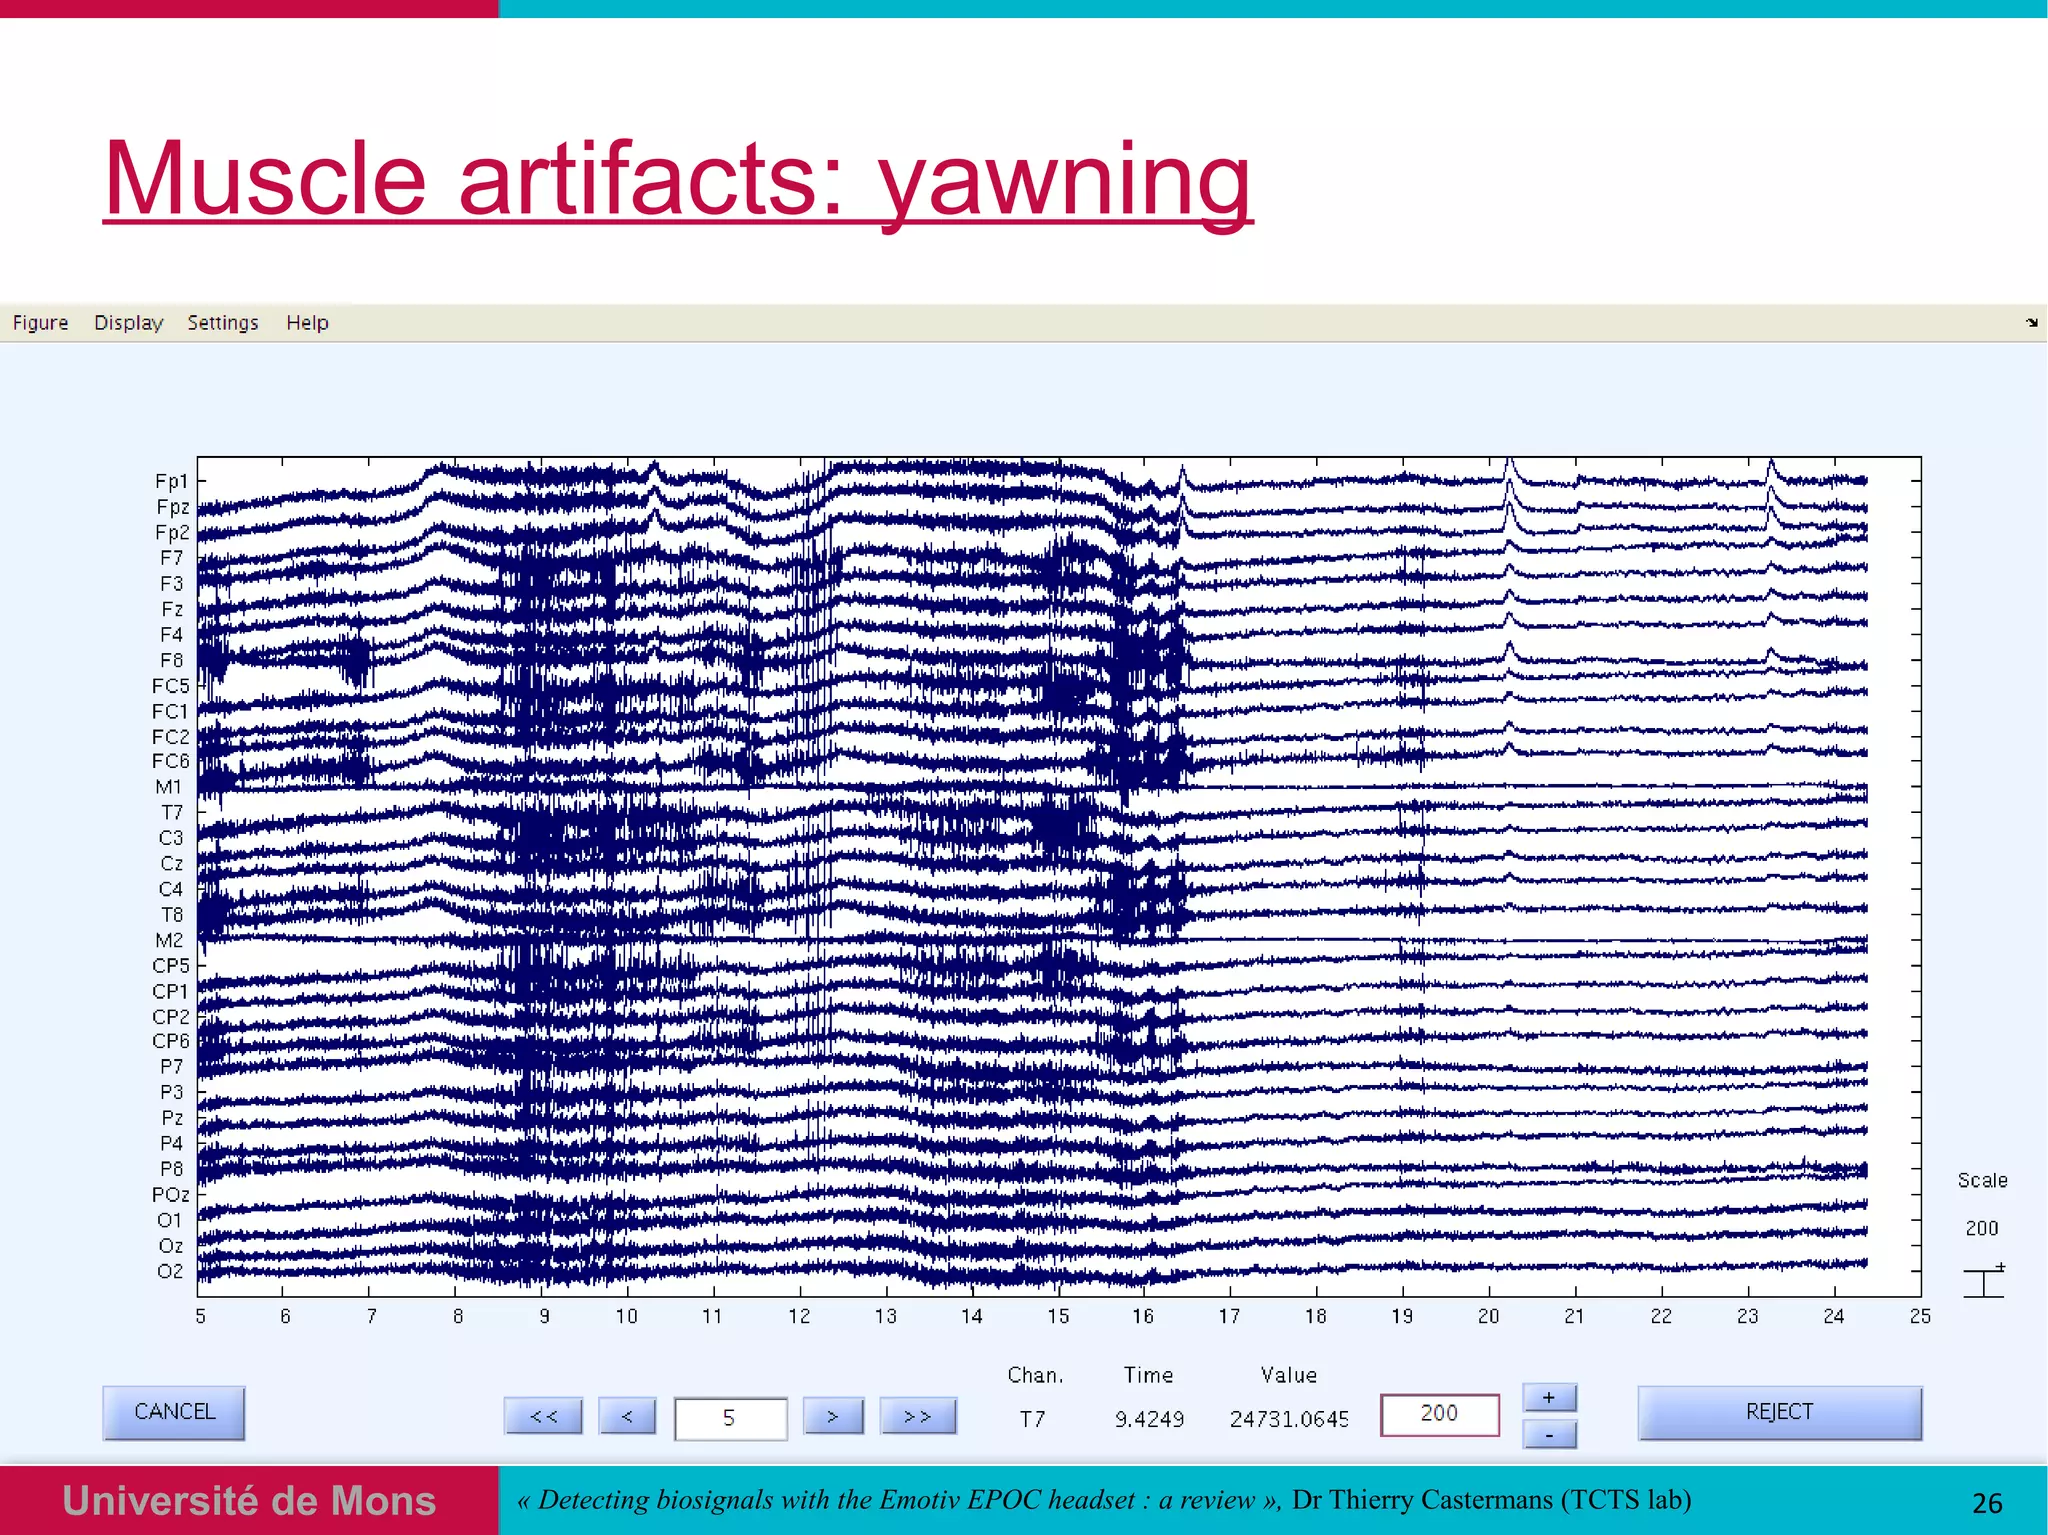Open the Figure menu
The height and width of the screenshot is (1535, 2048).
(40, 323)
